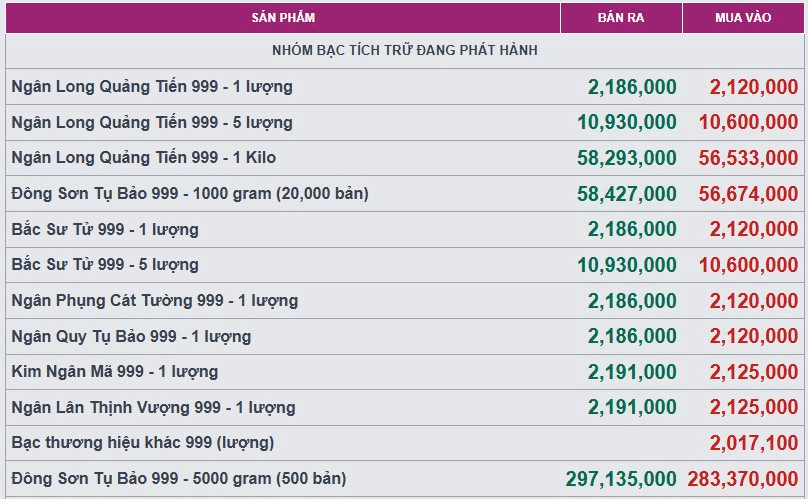Click the 2,017,100 buy price
Screen dimensions: 808x499
click(754, 443)
